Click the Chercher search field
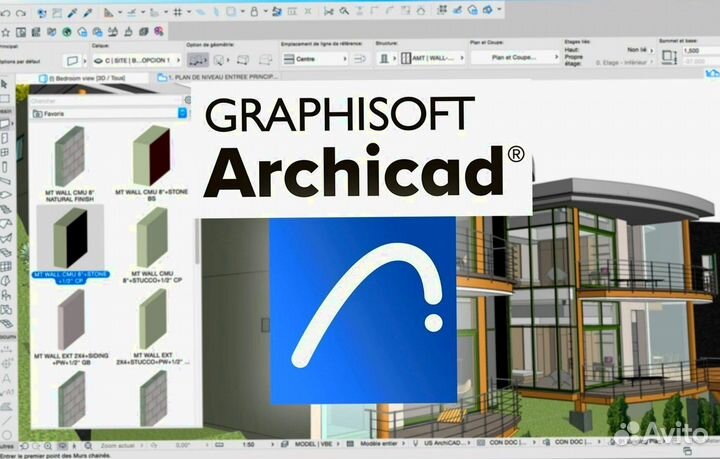 [x=107, y=101]
